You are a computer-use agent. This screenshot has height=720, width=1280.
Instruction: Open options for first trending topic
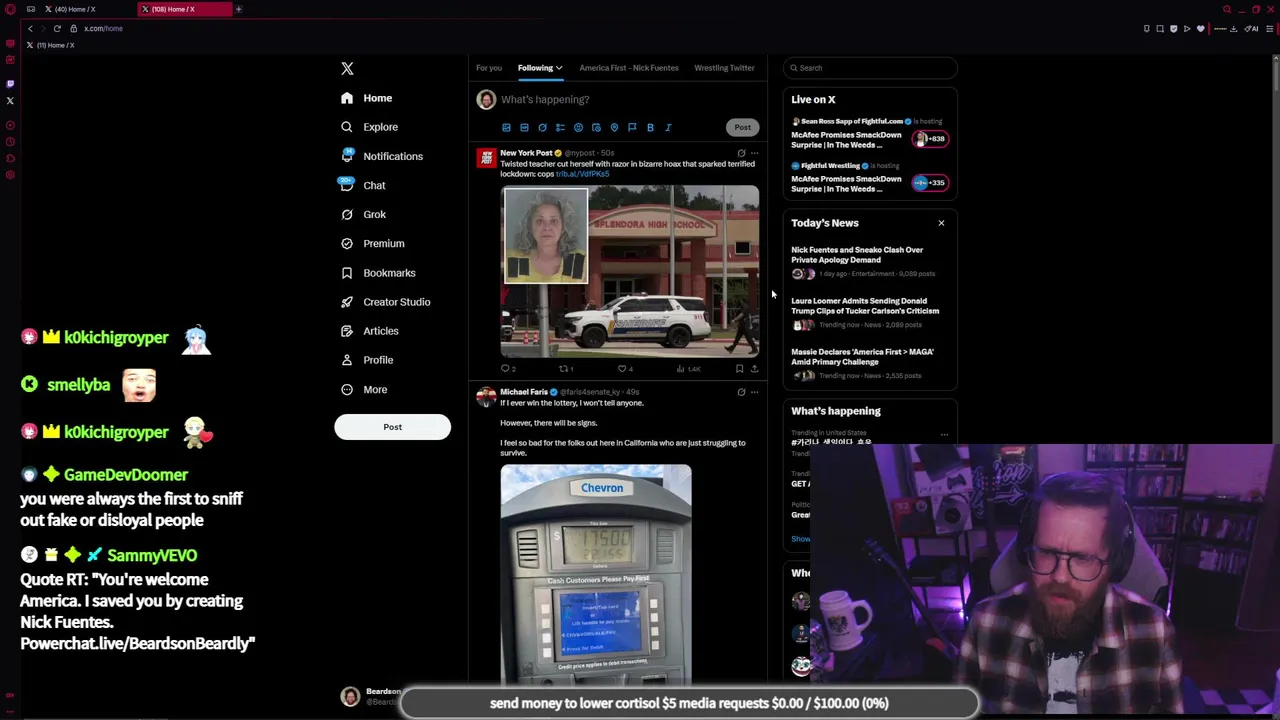coord(944,435)
